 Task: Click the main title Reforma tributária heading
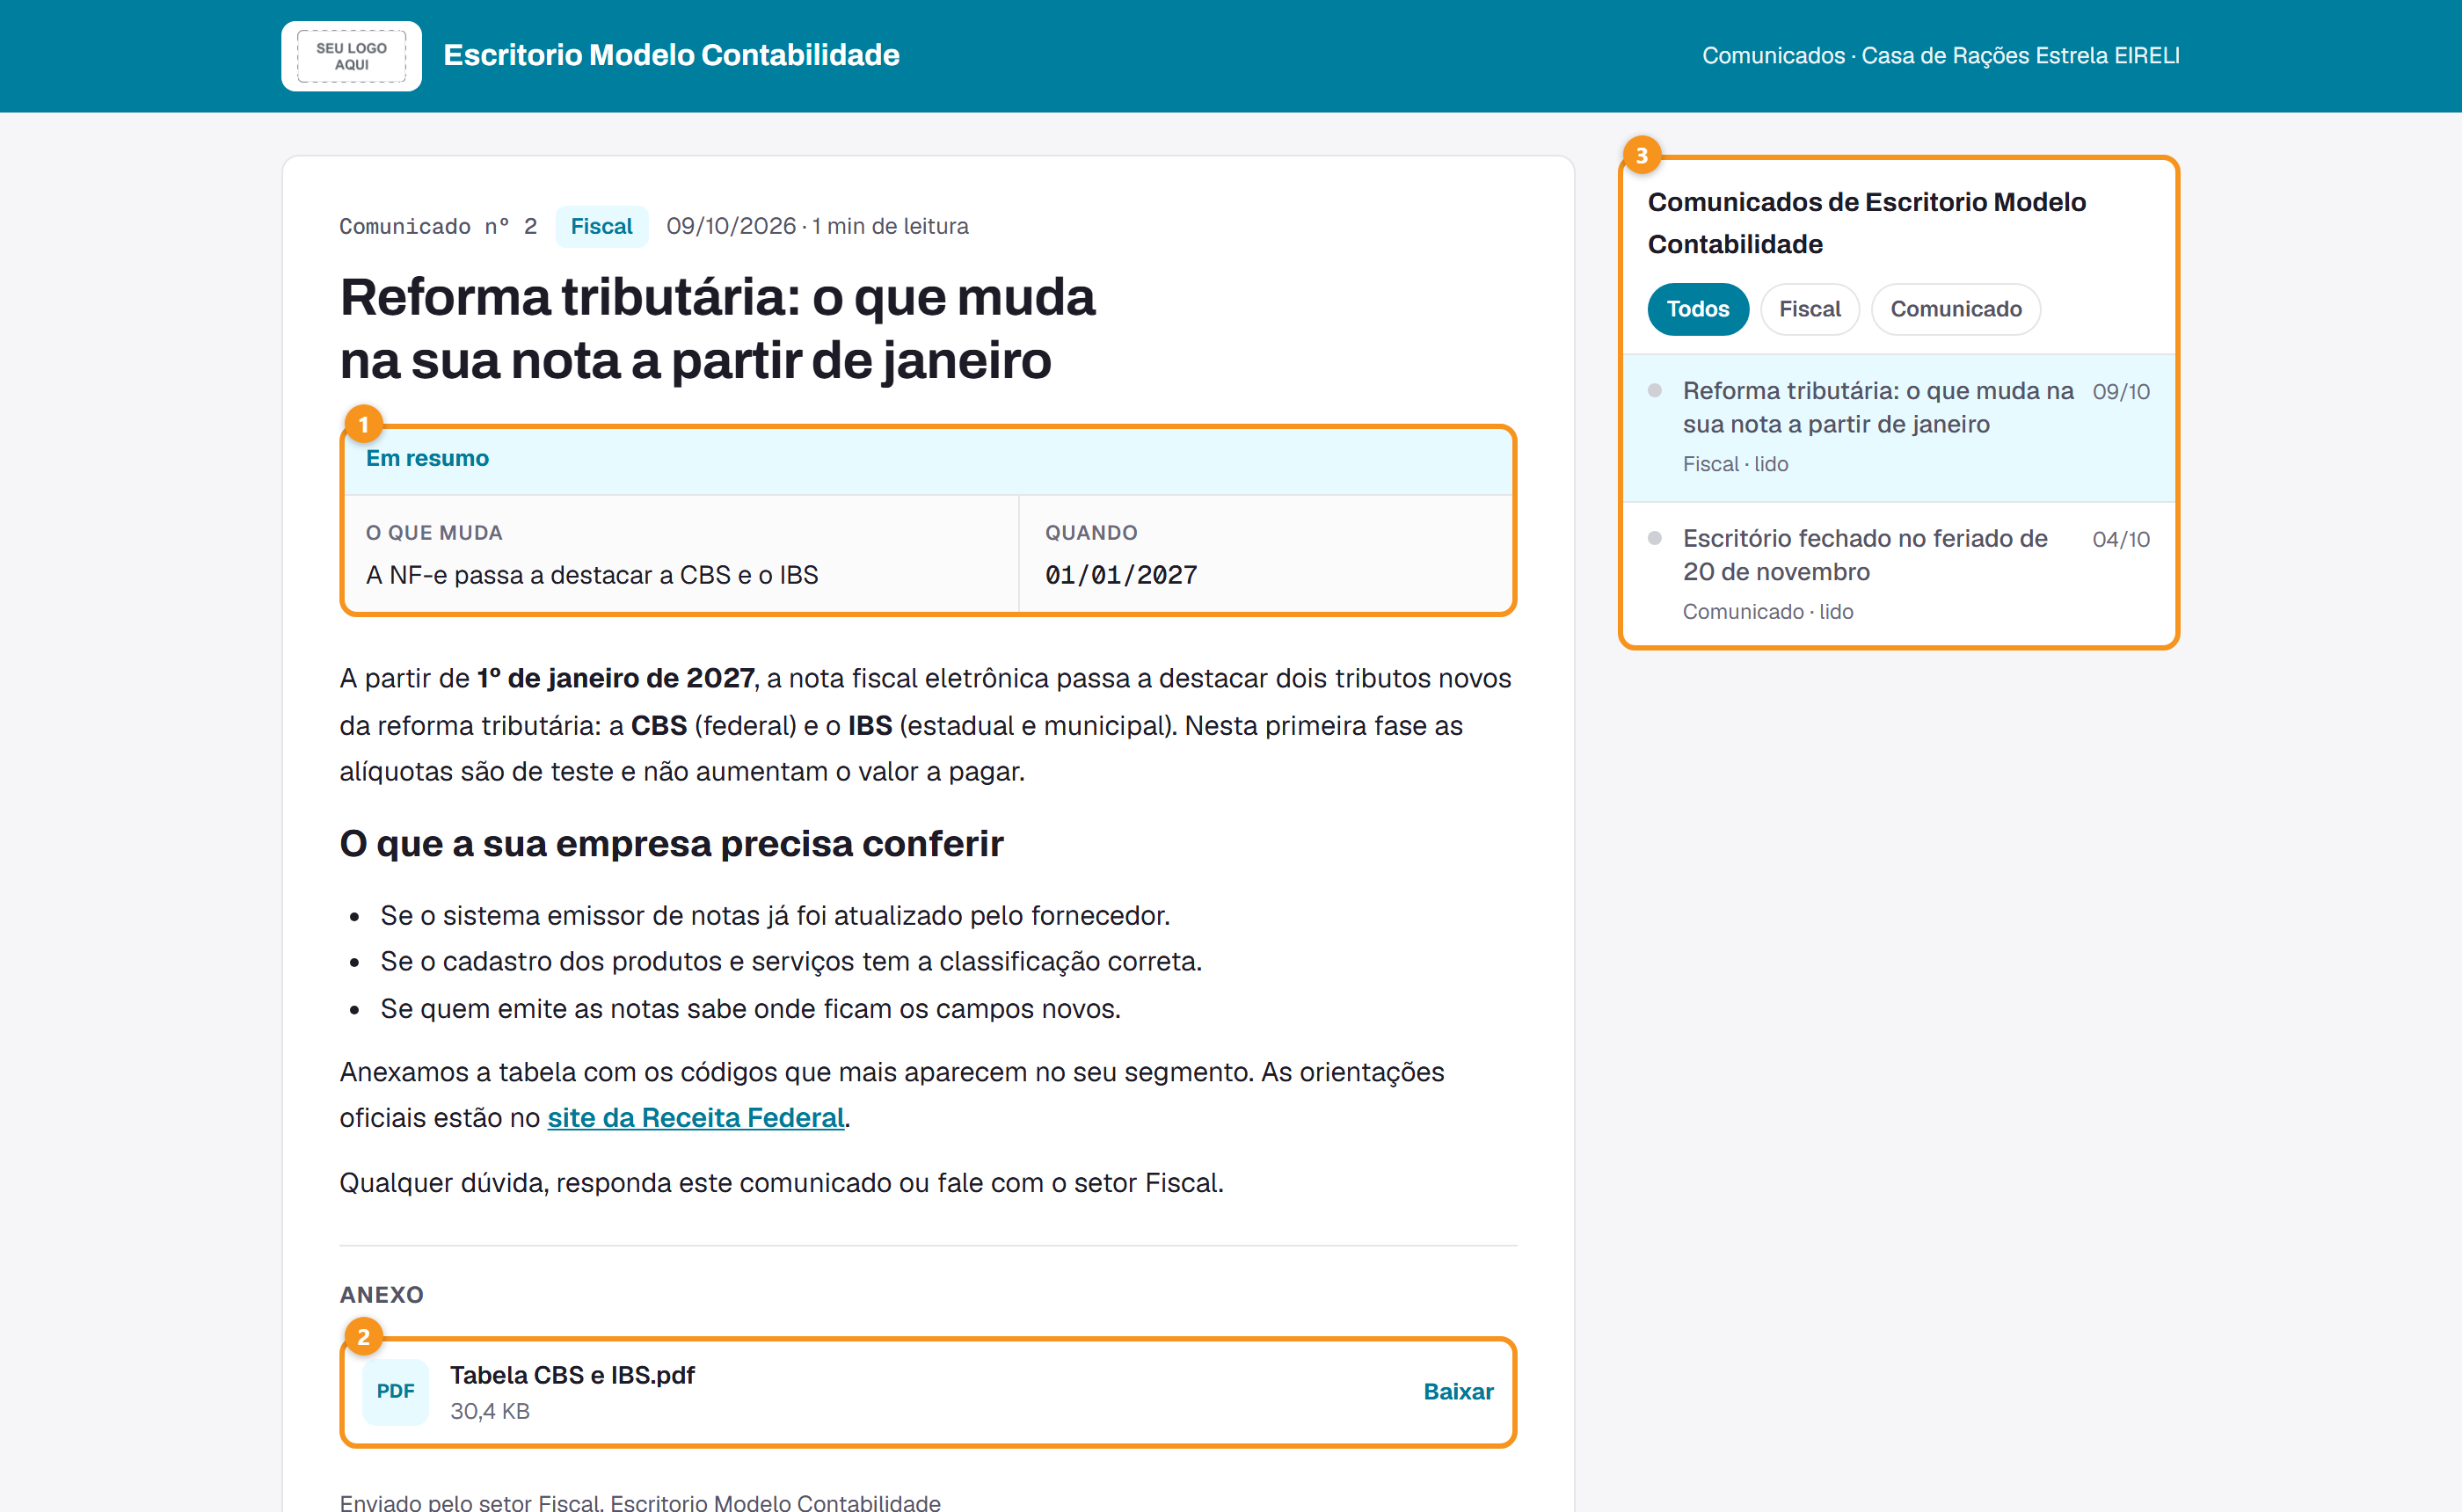(717, 328)
